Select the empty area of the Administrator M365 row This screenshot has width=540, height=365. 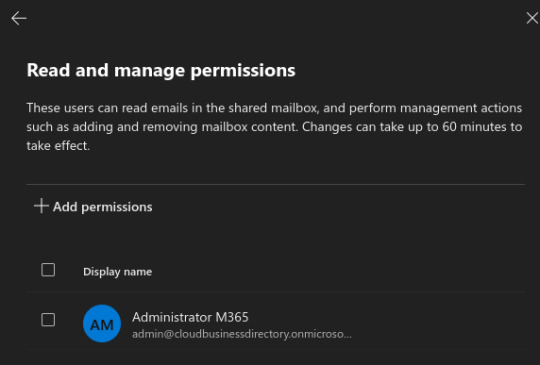[437, 324]
